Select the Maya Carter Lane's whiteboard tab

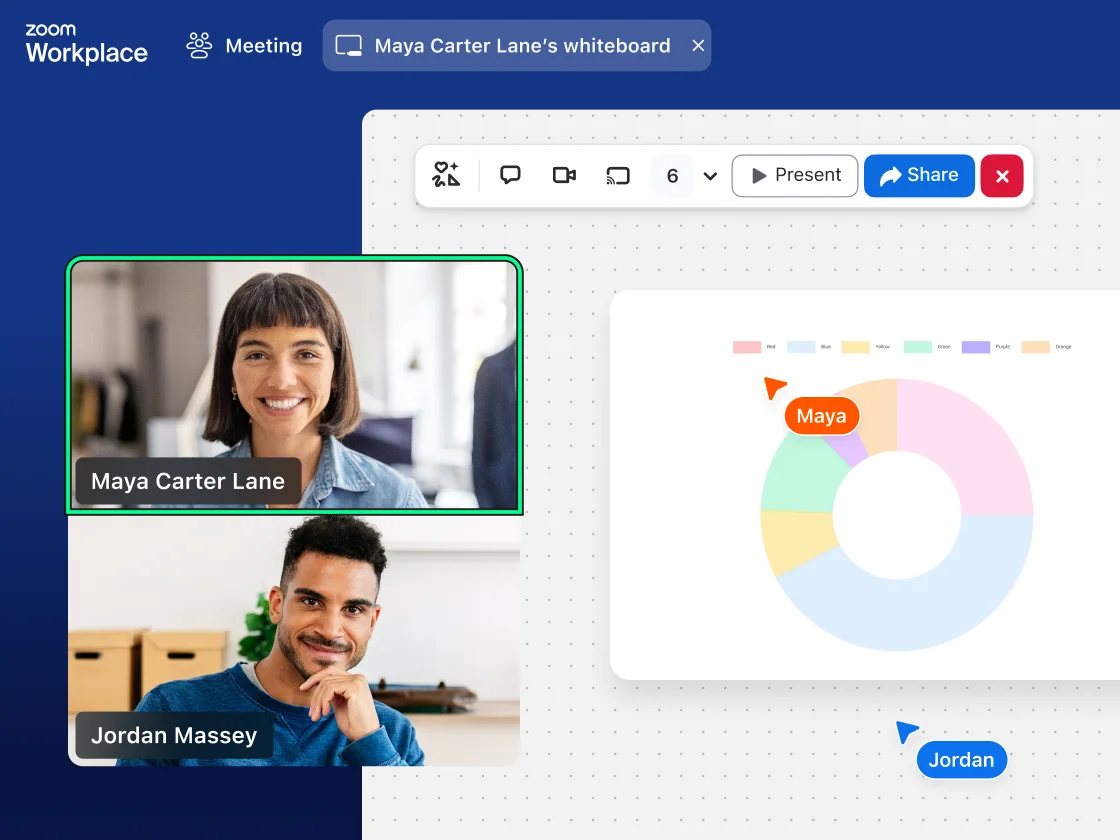pos(516,45)
